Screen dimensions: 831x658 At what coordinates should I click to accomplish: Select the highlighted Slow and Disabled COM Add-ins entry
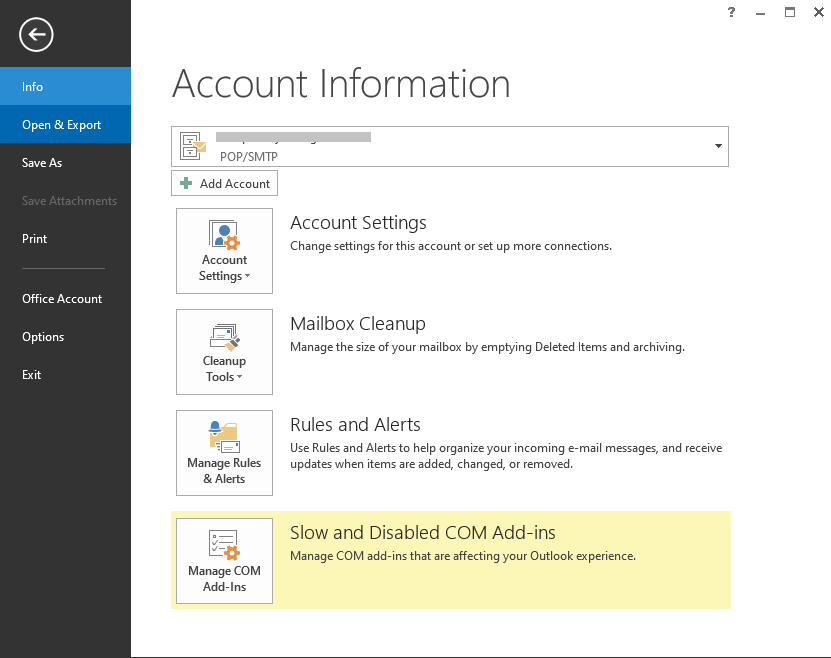(423, 533)
